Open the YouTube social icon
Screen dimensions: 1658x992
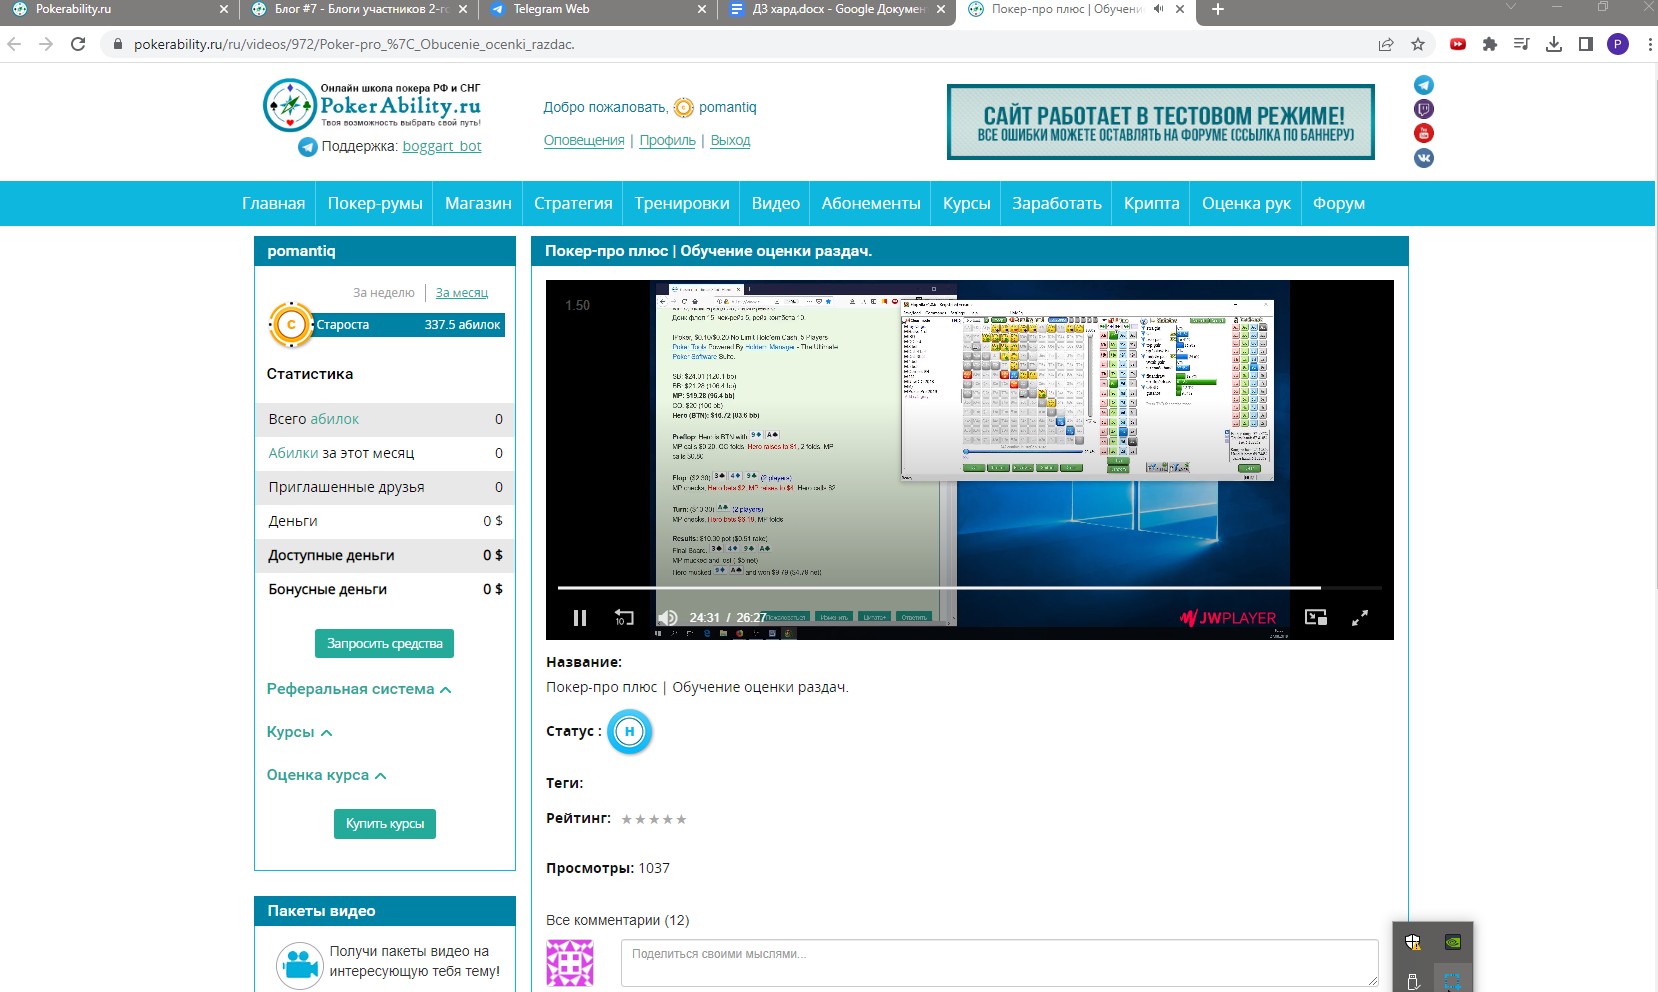pyautogui.click(x=1424, y=133)
